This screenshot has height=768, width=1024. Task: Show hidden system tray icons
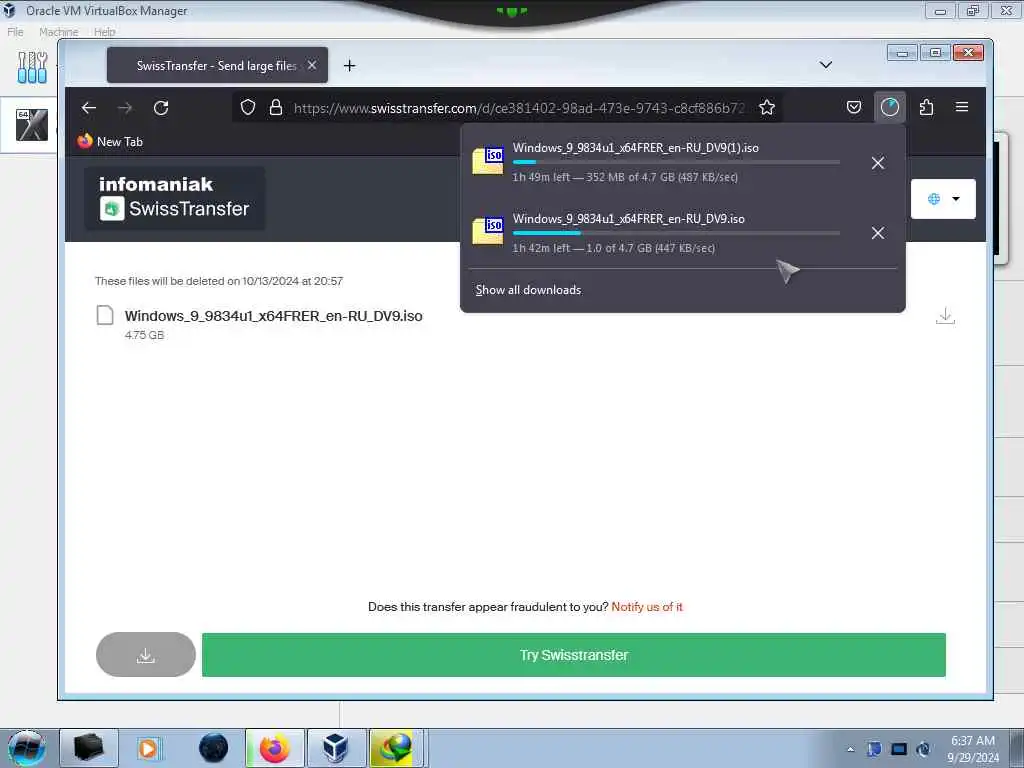850,749
